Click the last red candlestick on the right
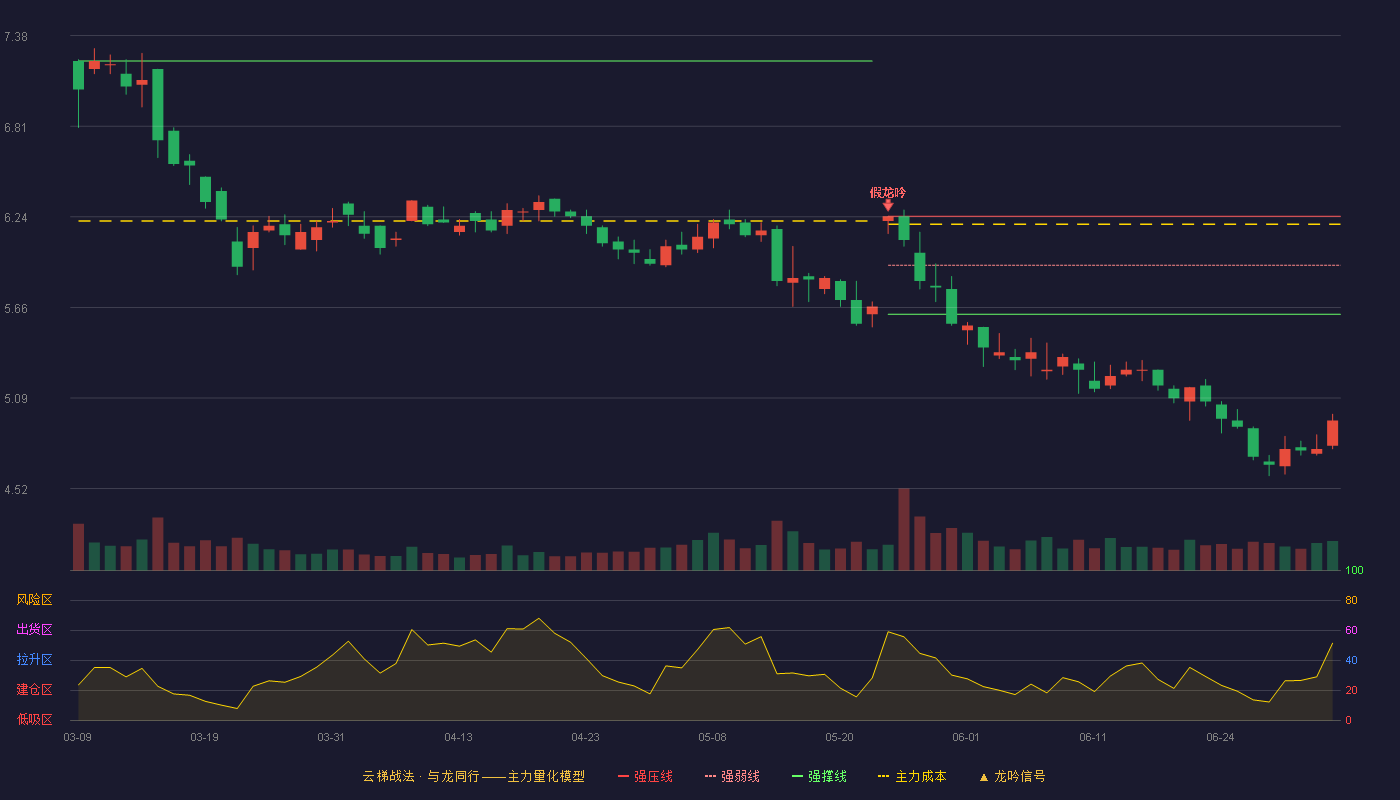The image size is (1400, 800). (1332, 432)
